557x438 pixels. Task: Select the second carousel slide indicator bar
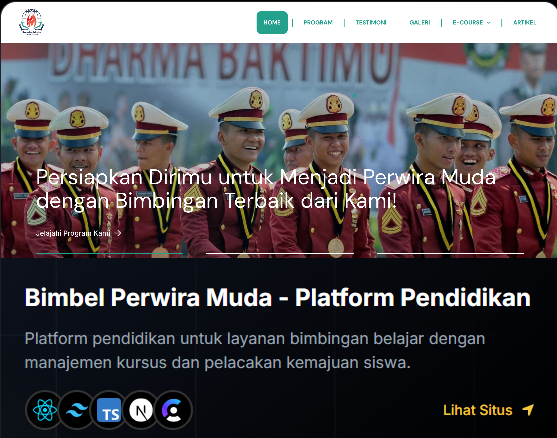[x=280, y=254]
